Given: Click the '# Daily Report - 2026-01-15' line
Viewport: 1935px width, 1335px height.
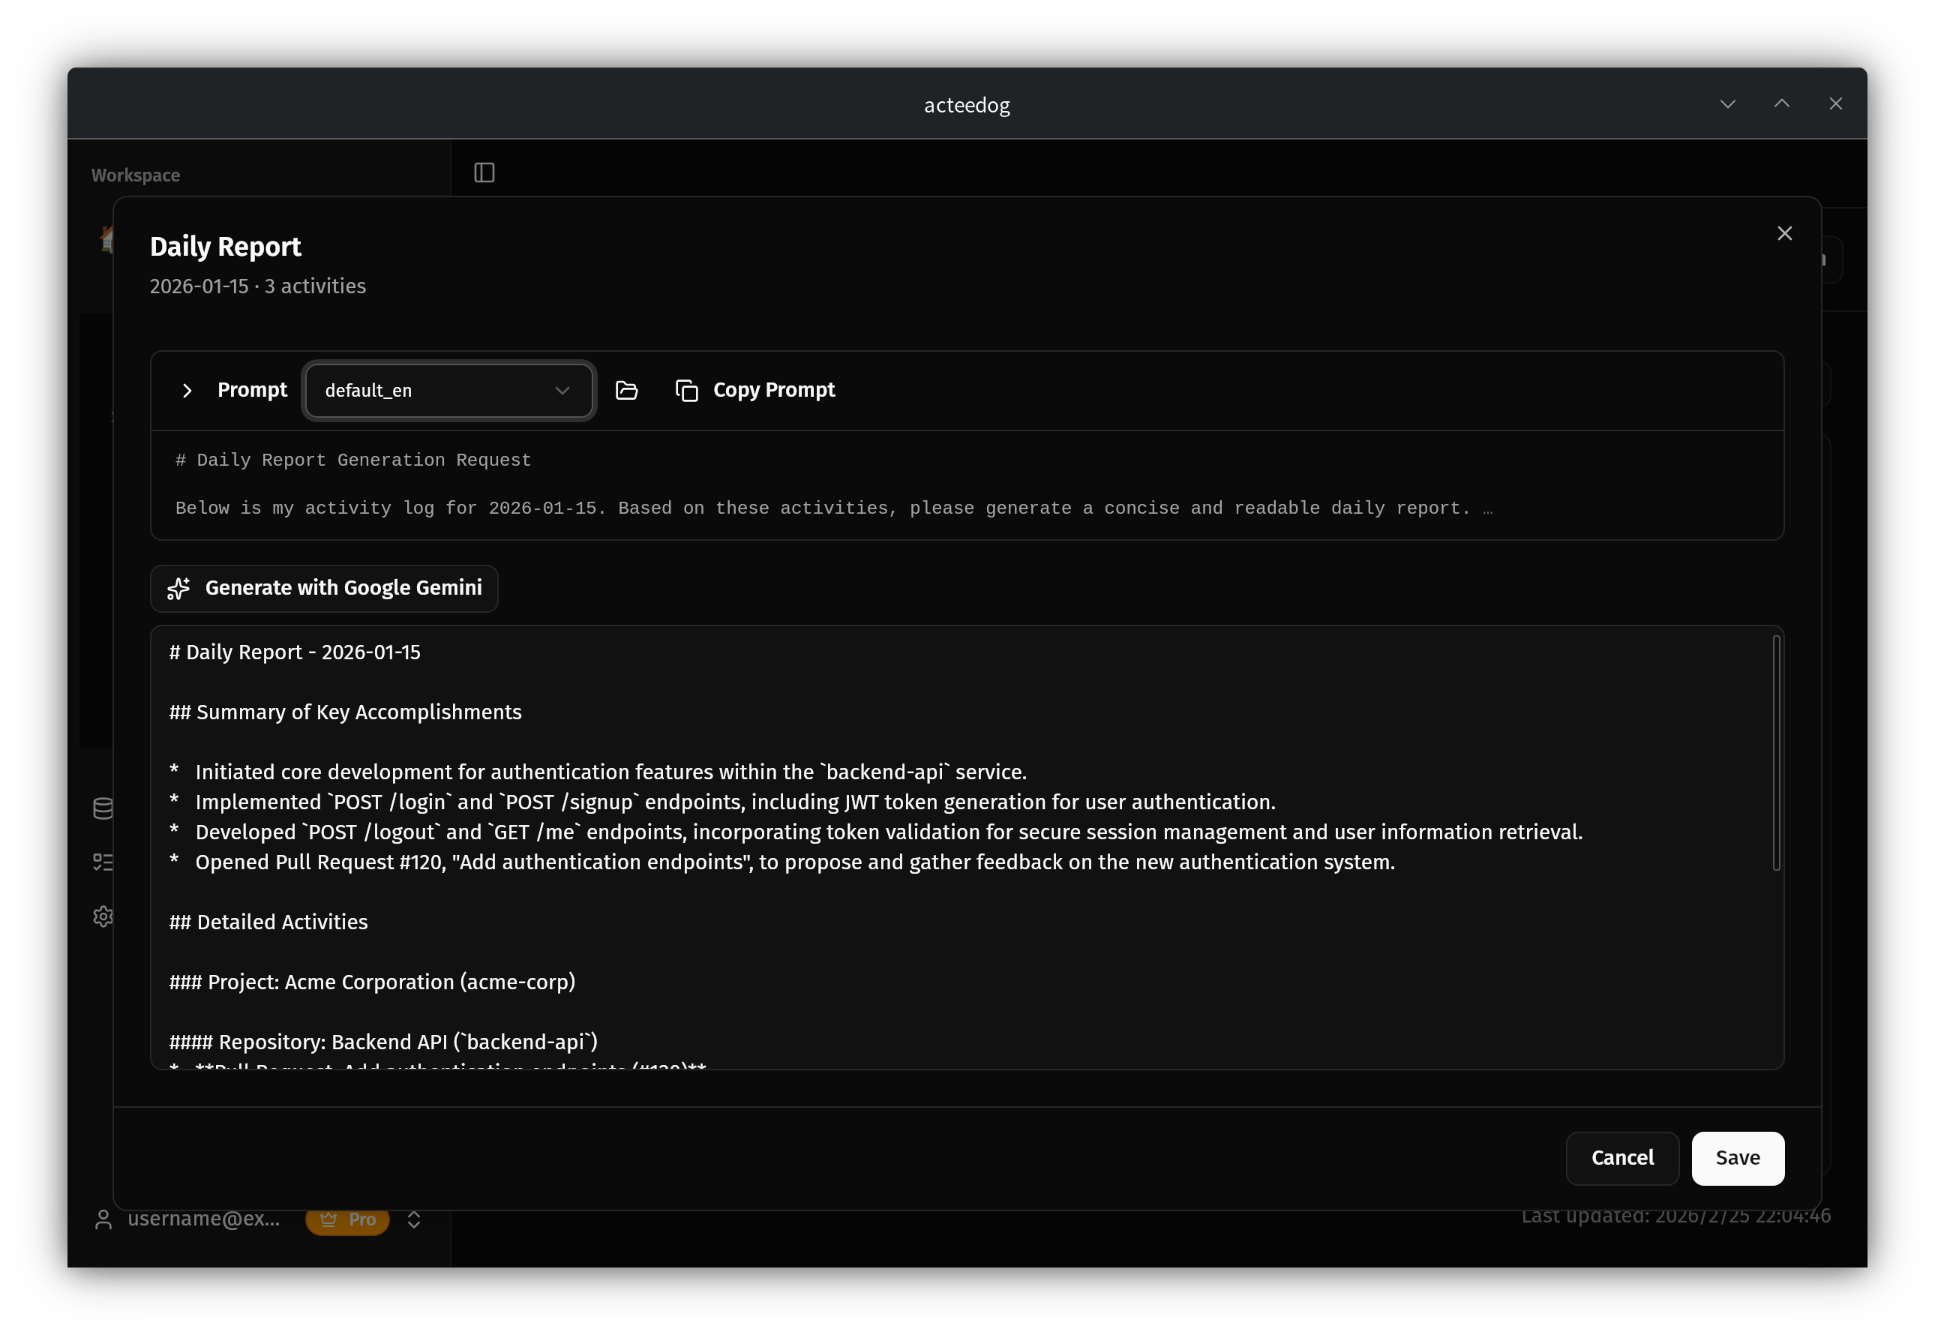Looking at the screenshot, I should (294, 652).
